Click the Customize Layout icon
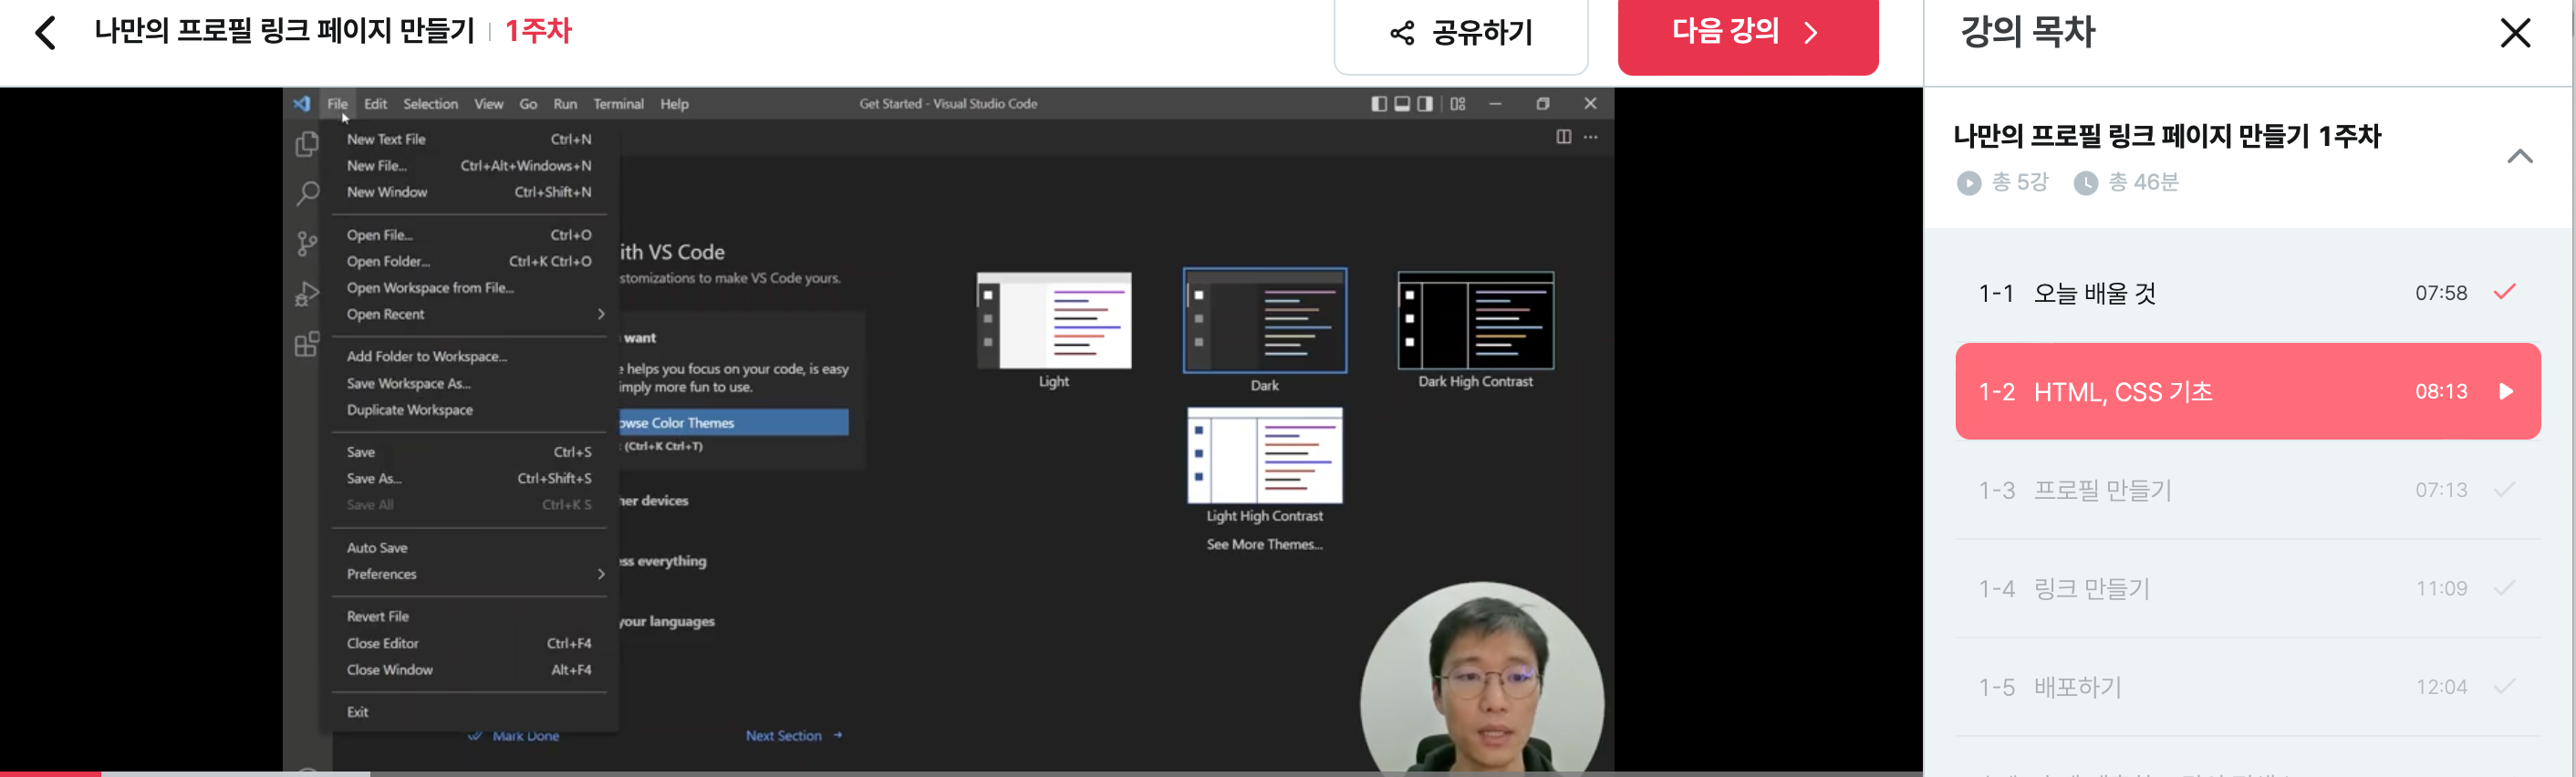This screenshot has width=2576, height=777. [x=1458, y=104]
